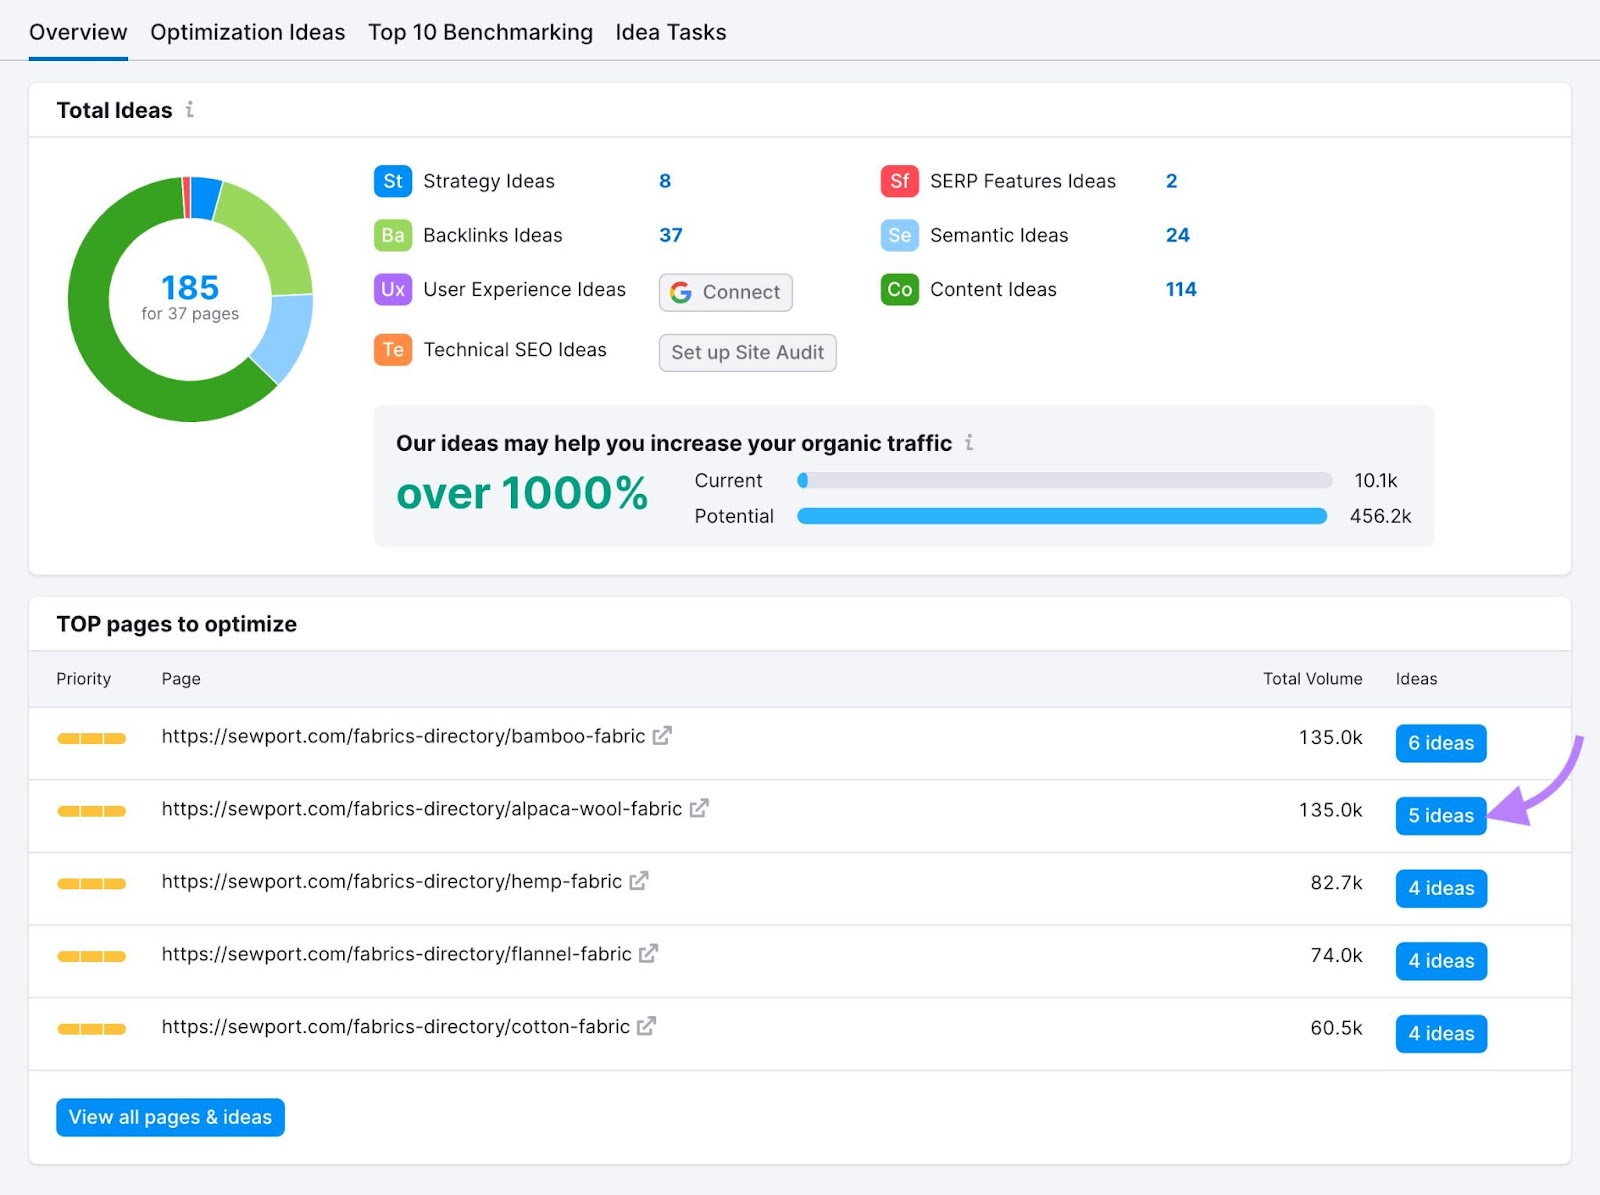Click the User Experience Ux icon

(x=393, y=290)
